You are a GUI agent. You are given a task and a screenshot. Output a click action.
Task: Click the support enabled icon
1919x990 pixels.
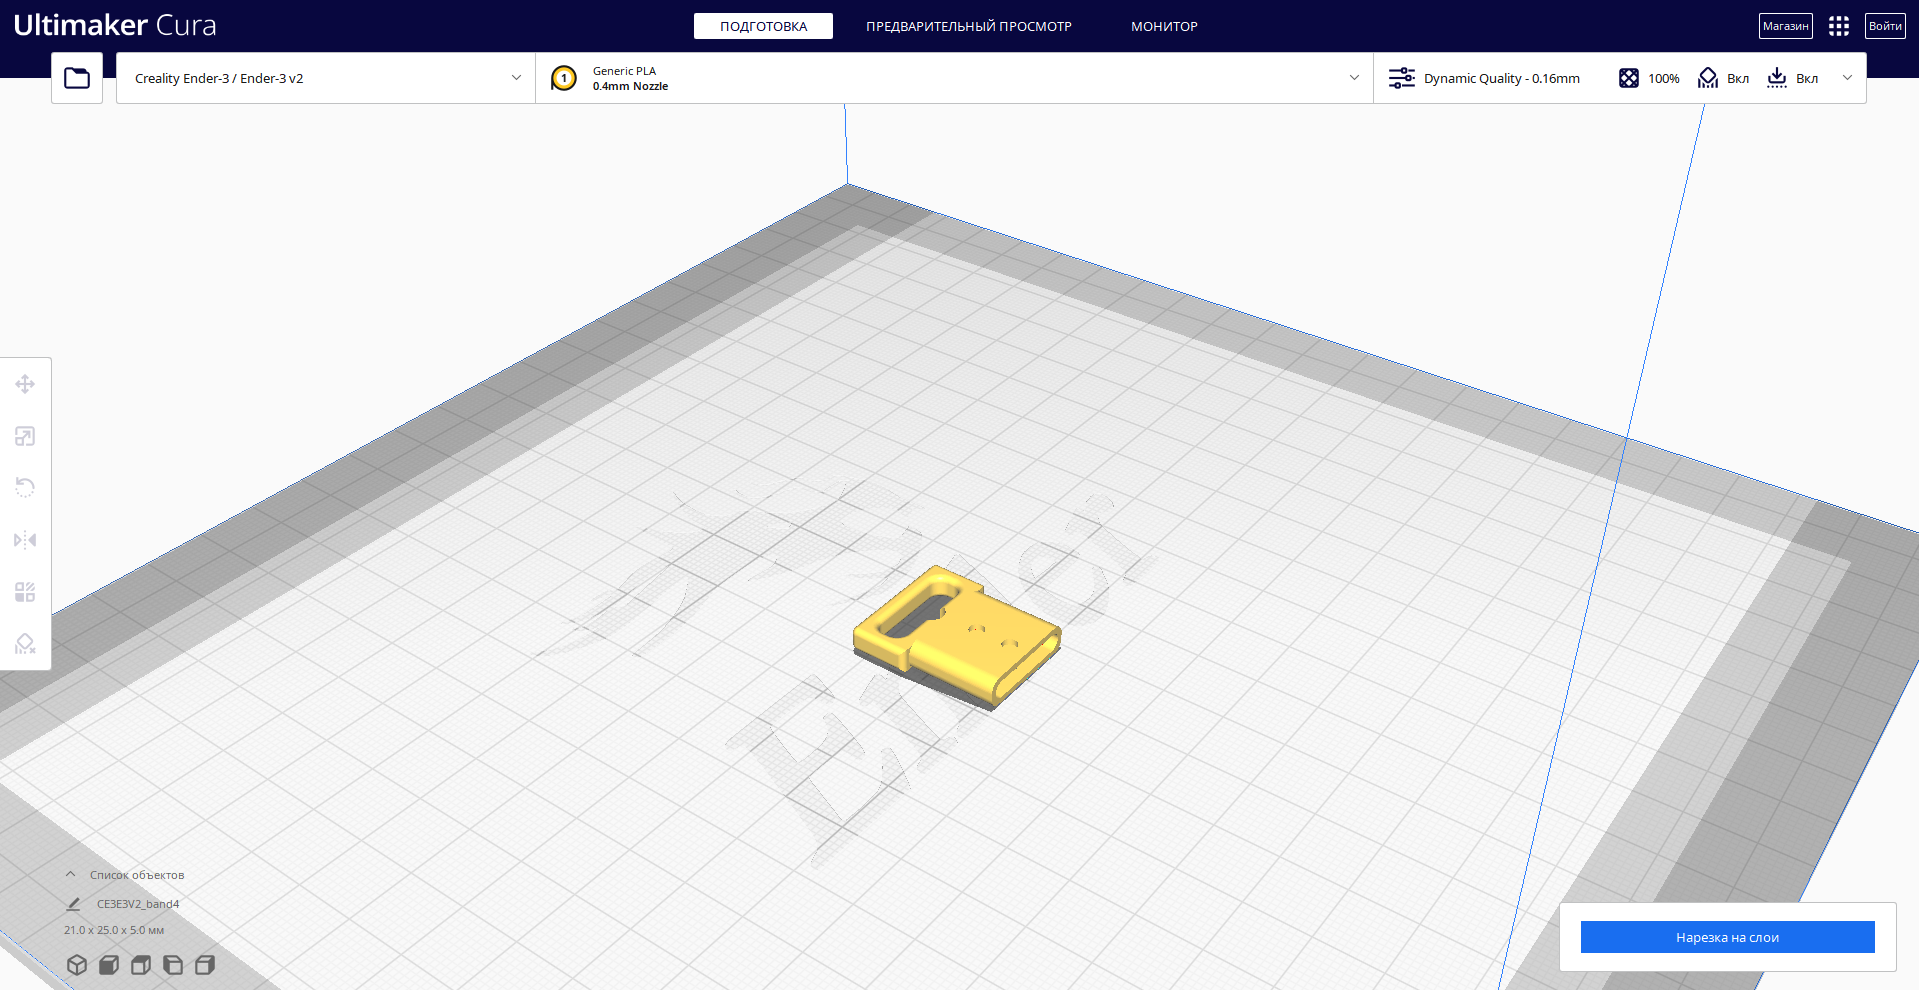click(x=1708, y=78)
